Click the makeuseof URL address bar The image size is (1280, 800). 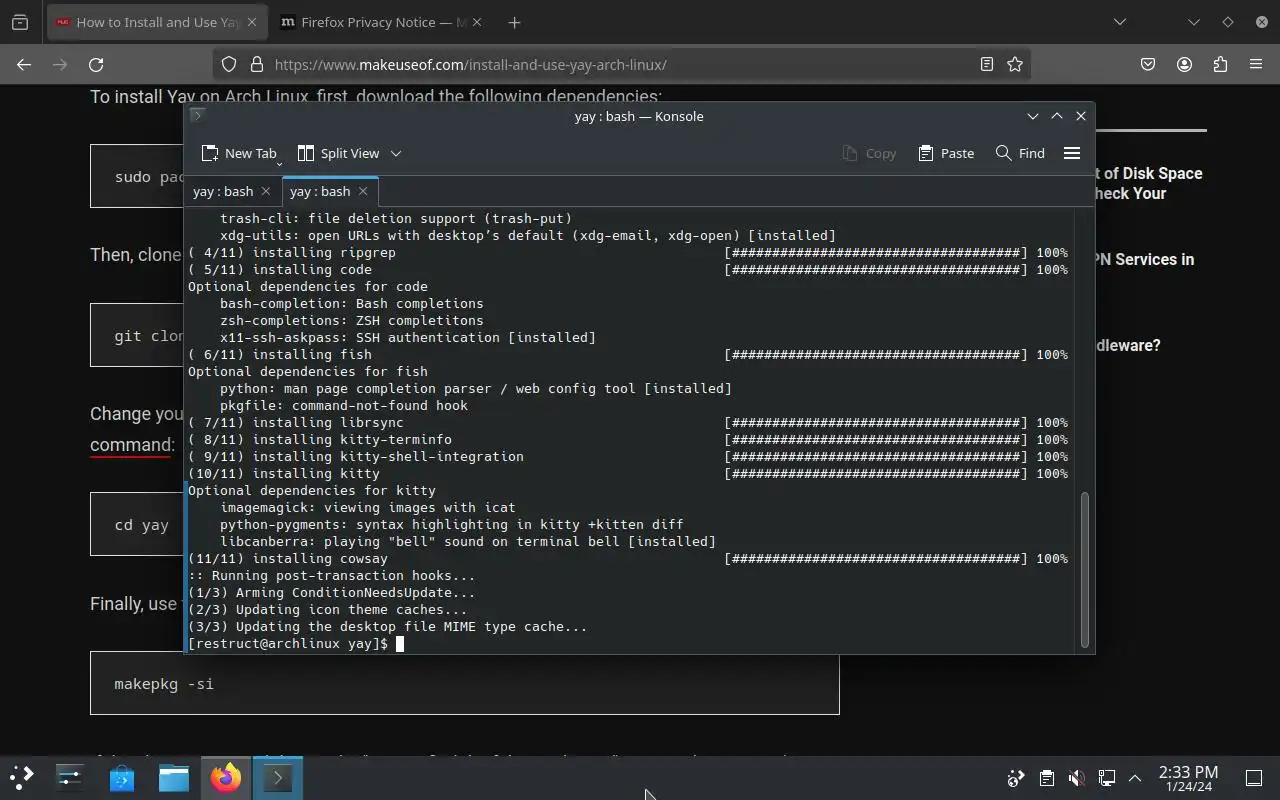click(x=620, y=64)
